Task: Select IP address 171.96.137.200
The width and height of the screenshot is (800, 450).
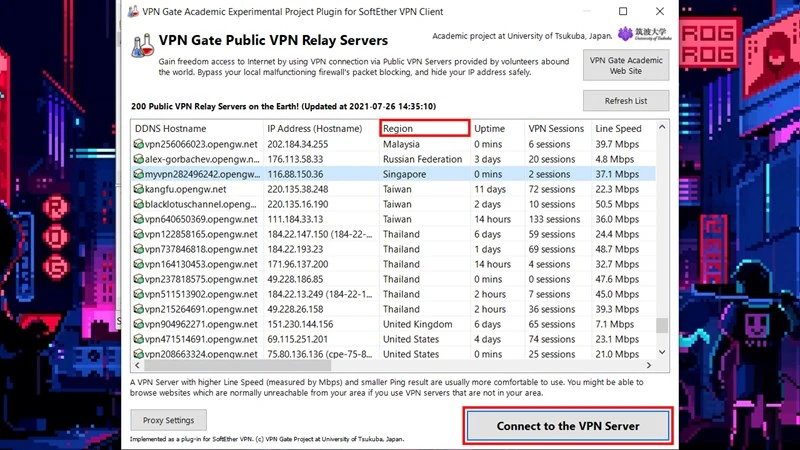Action: 298,264
